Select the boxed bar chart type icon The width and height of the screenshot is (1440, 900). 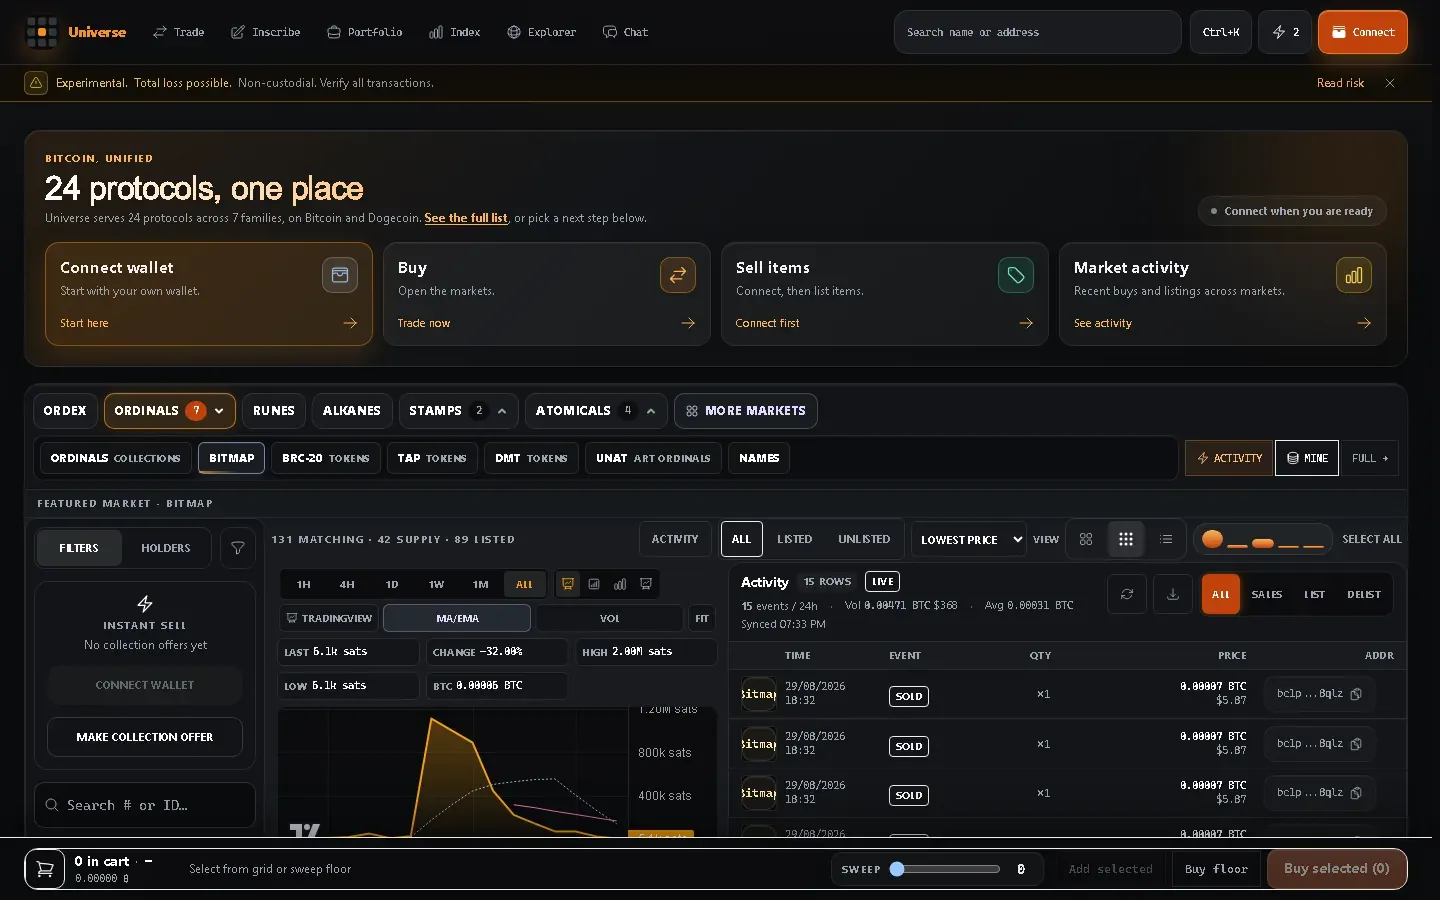coord(594,584)
